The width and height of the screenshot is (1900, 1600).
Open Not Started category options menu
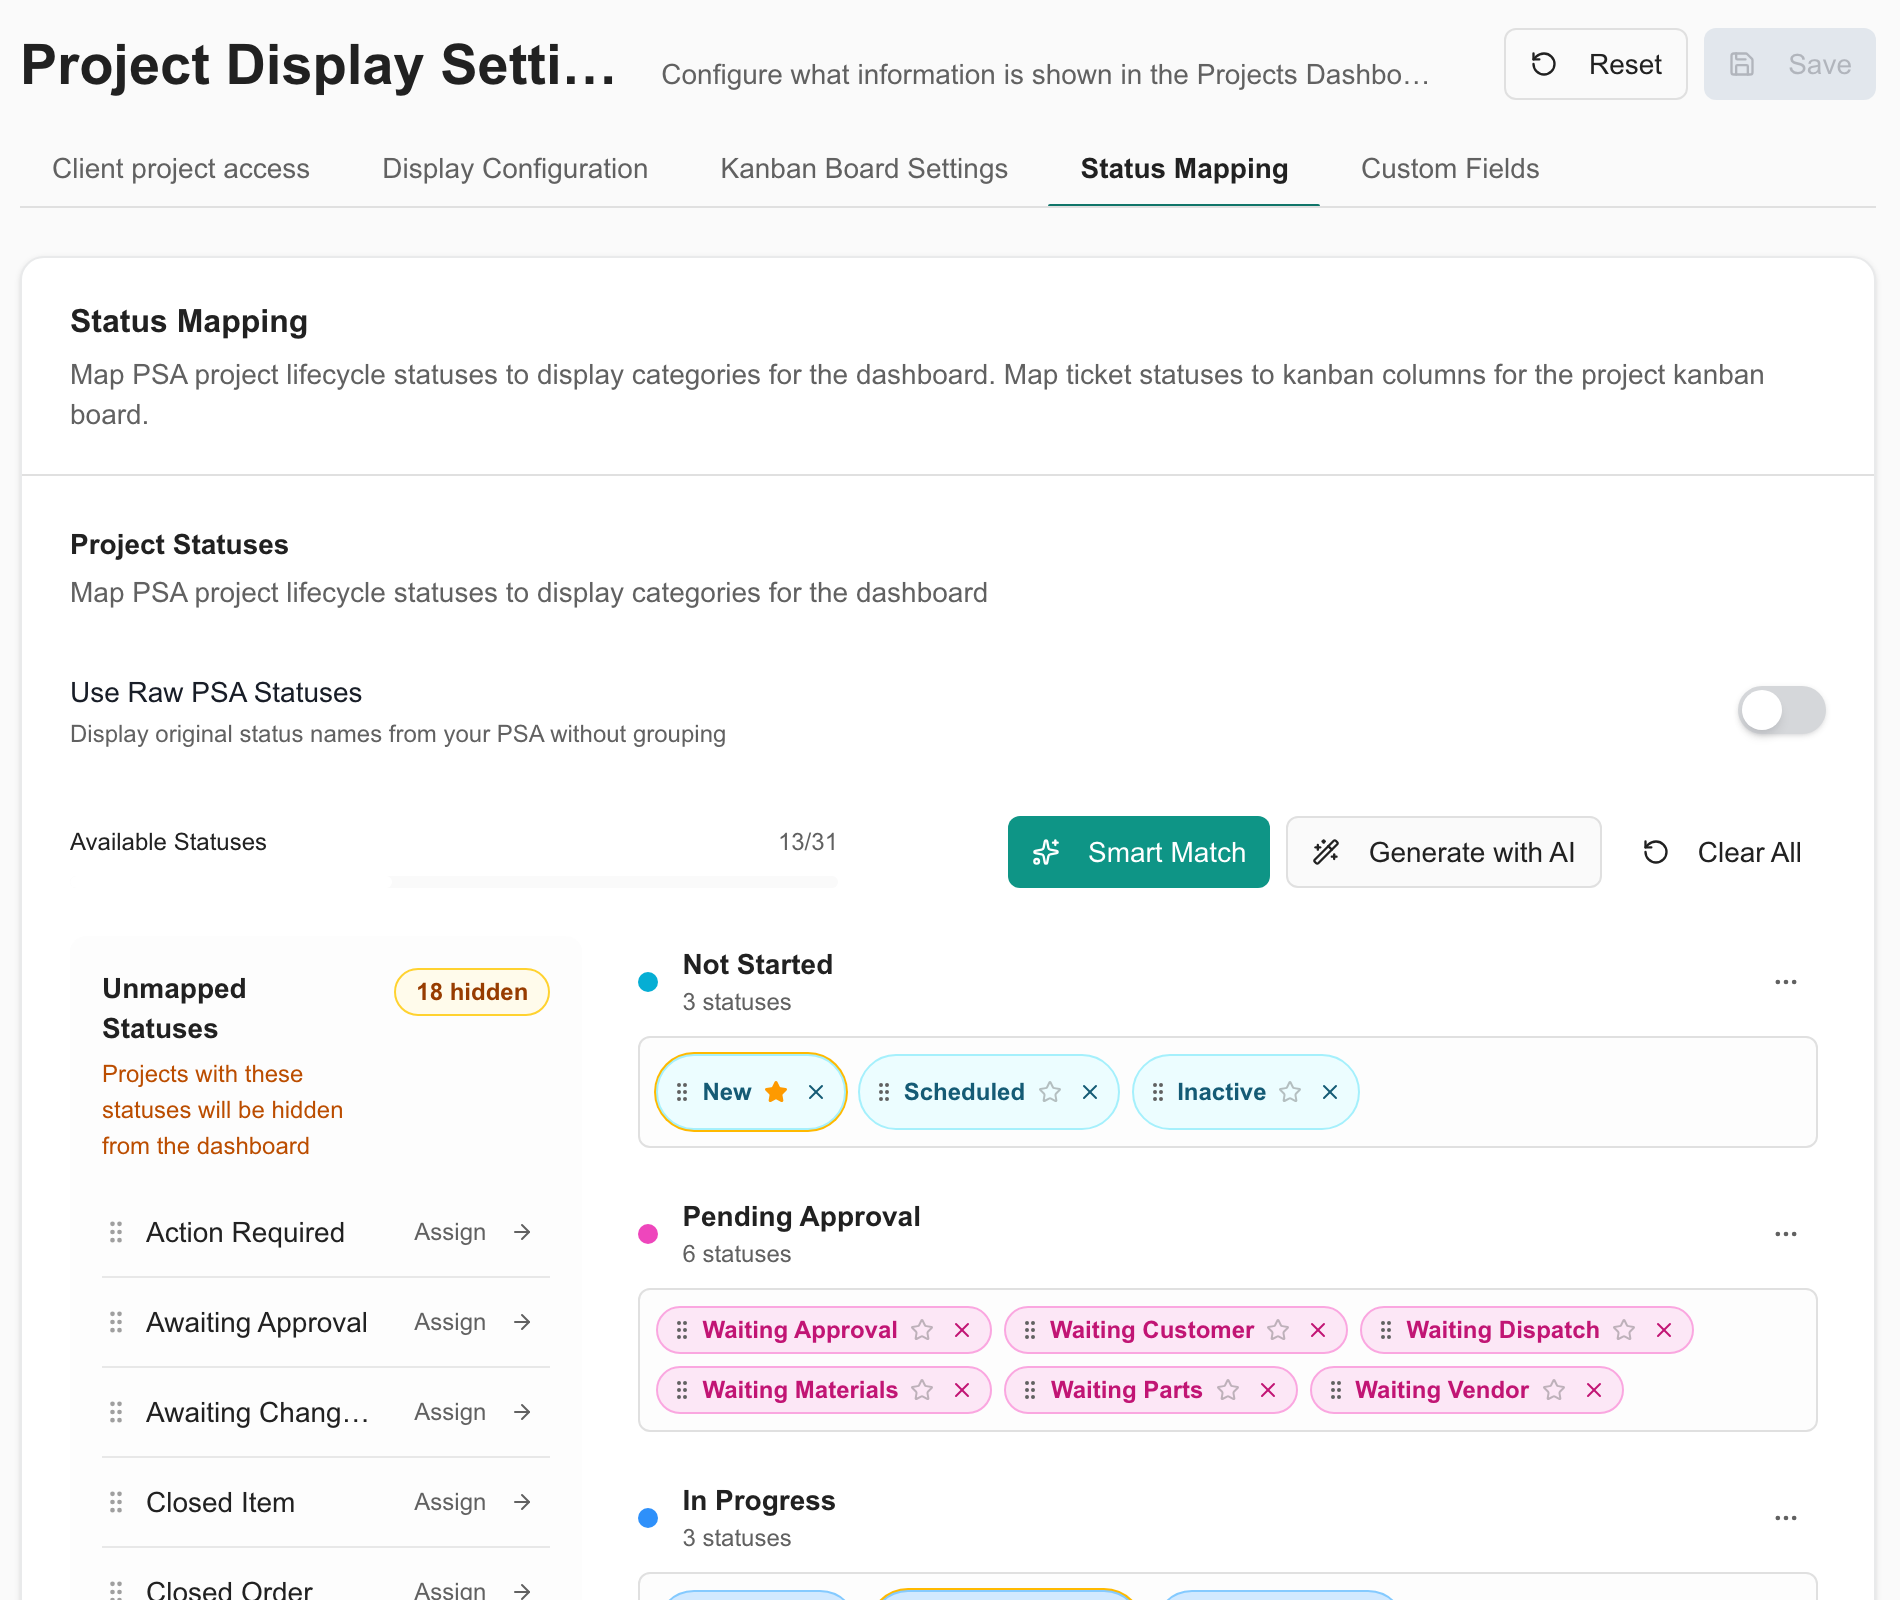1786,982
